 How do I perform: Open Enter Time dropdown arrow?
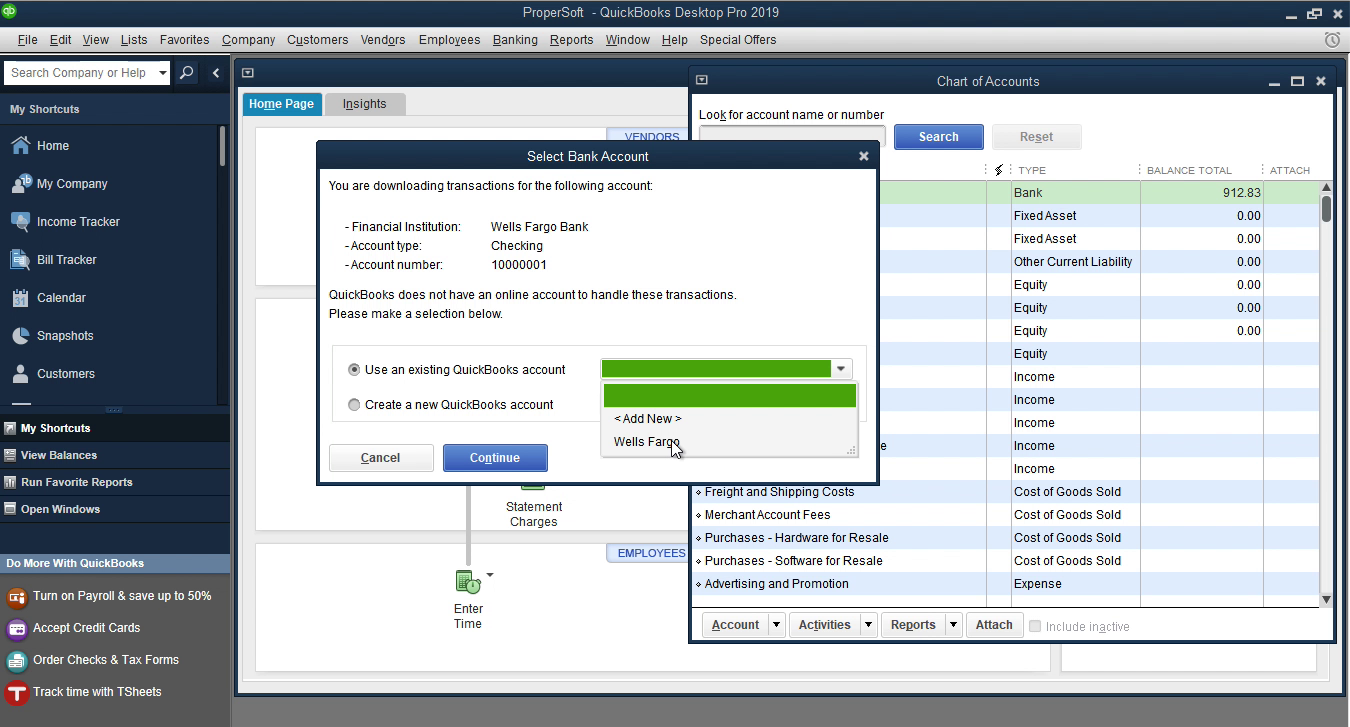[490, 575]
